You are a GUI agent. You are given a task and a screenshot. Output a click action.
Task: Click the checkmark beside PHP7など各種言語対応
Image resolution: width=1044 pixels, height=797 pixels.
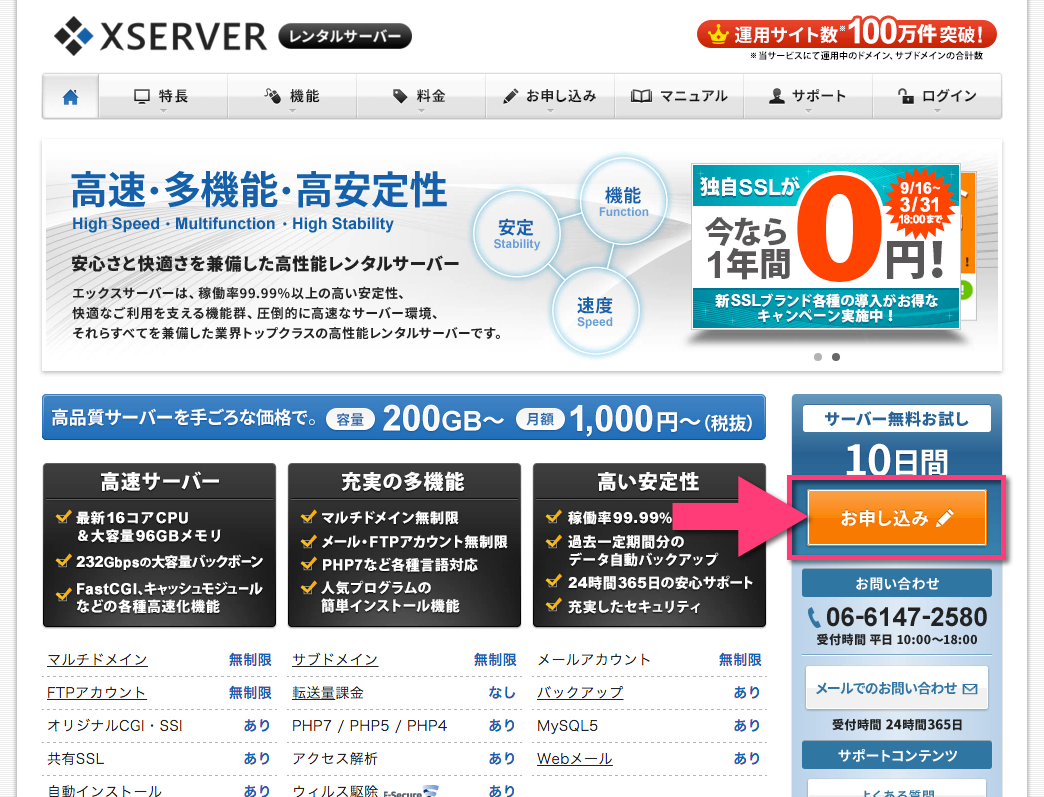pos(309,563)
